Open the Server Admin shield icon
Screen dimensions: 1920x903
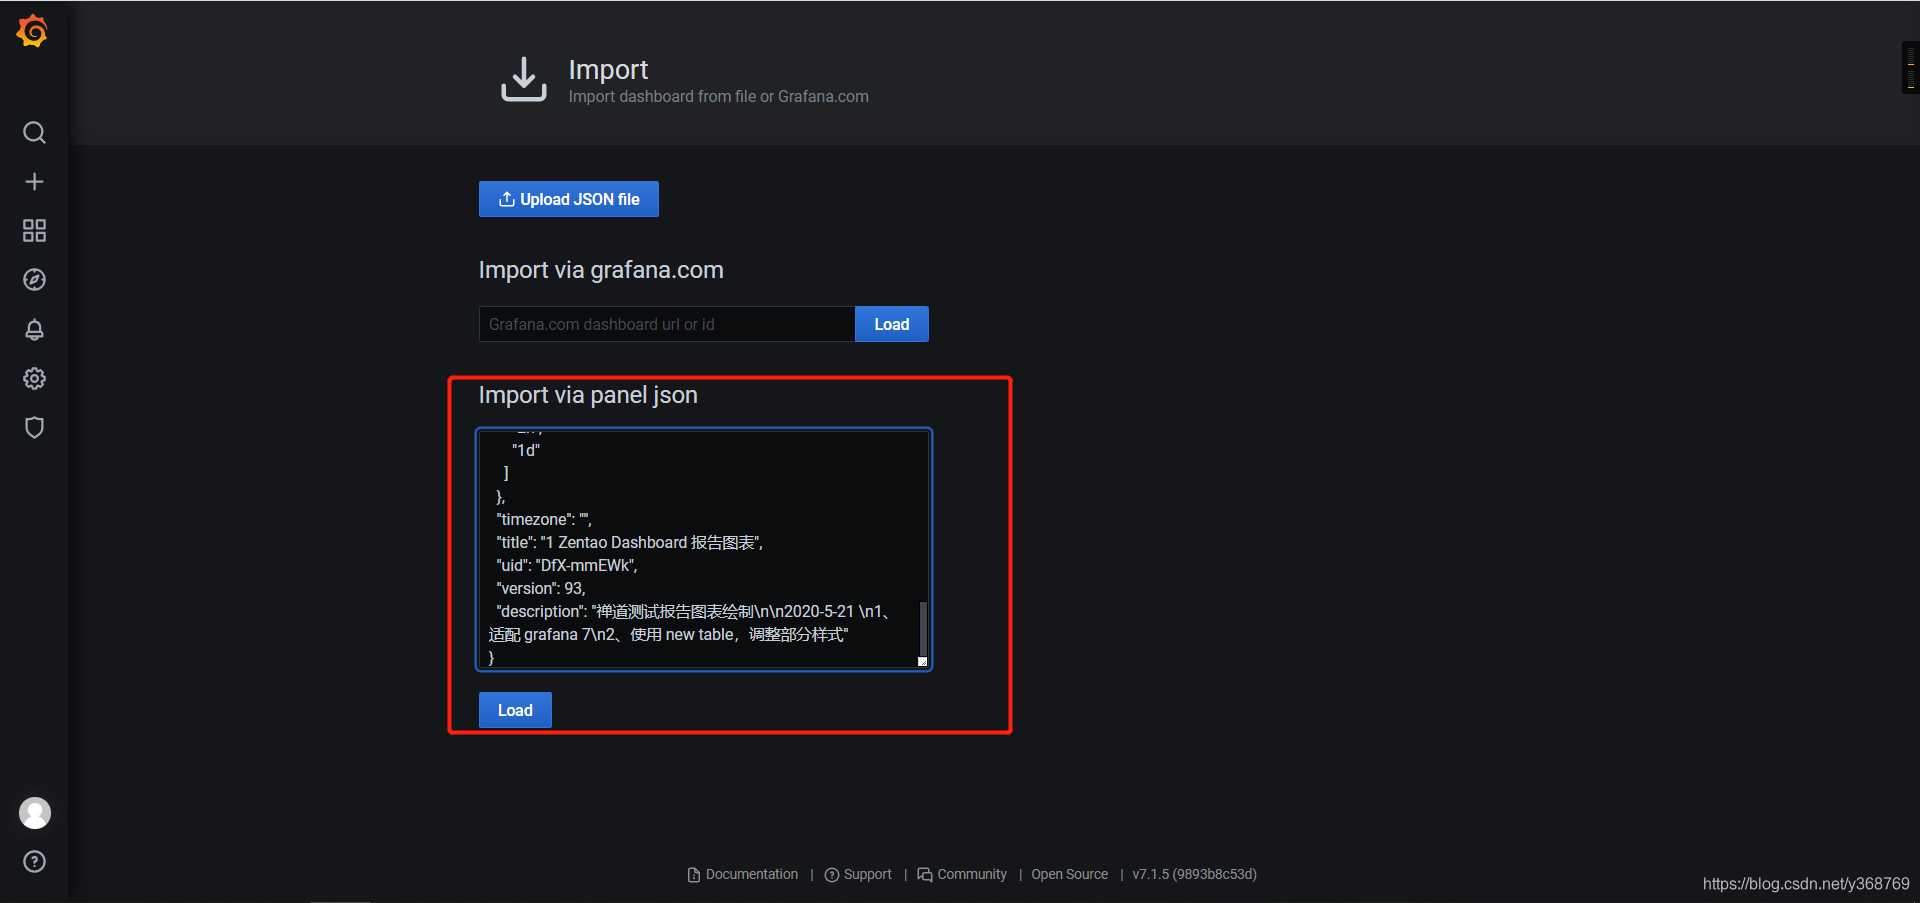34,428
